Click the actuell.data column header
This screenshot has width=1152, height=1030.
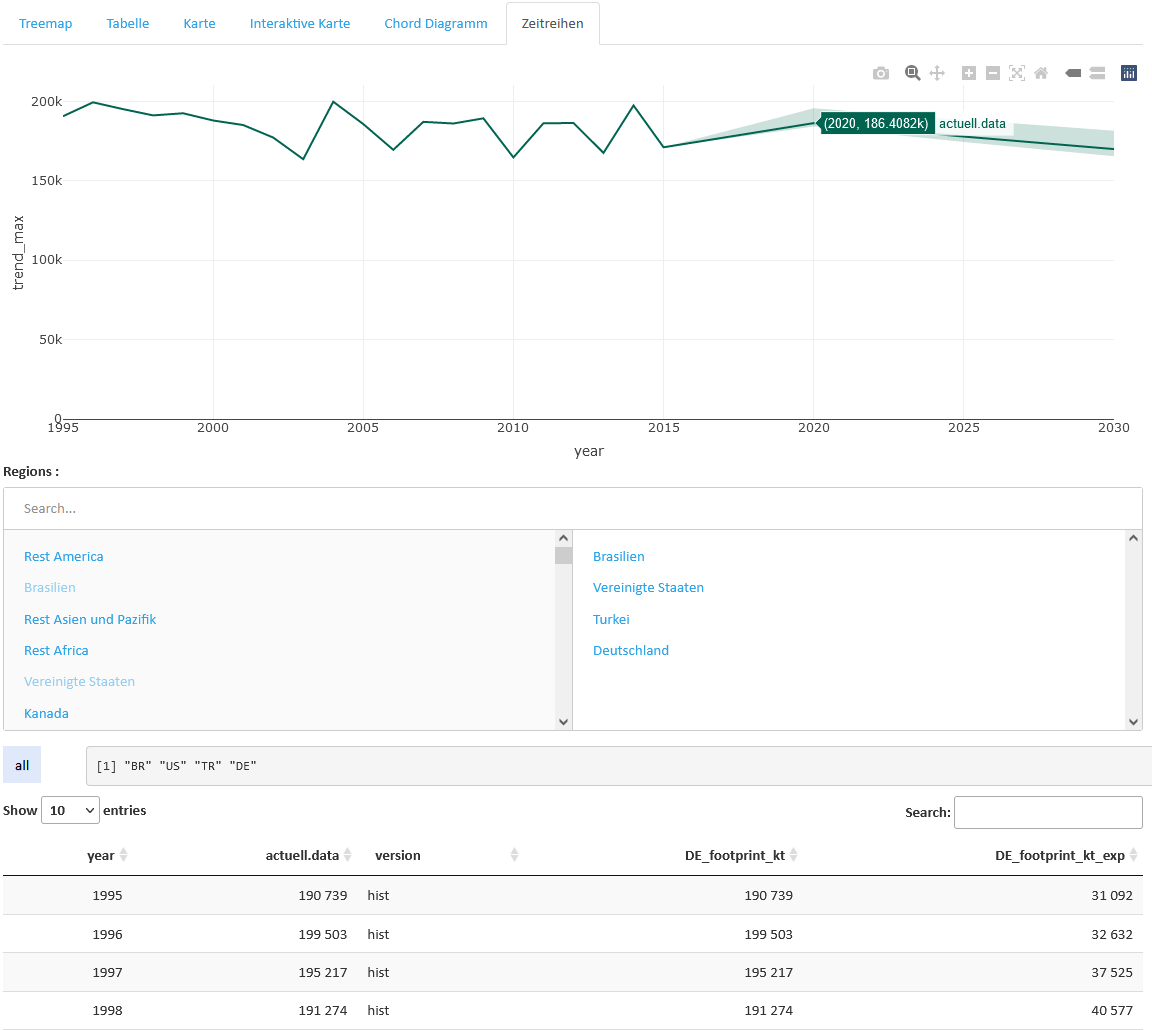302,854
